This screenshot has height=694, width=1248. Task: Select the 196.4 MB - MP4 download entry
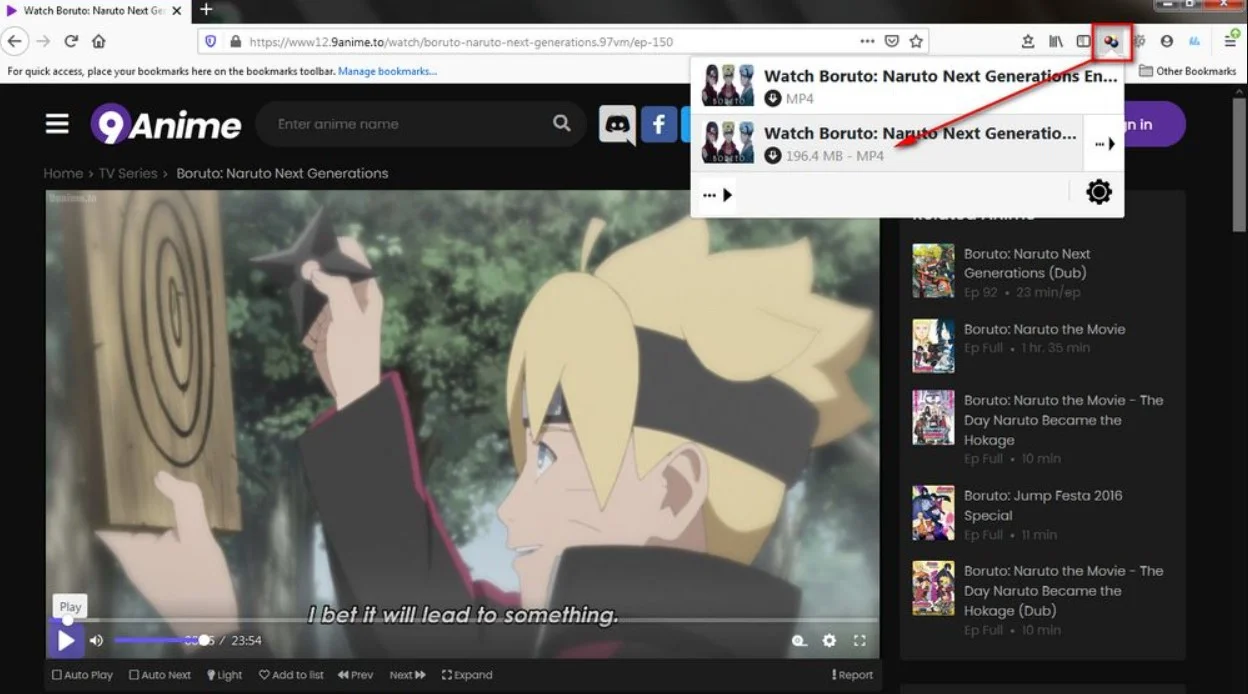[888, 144]
